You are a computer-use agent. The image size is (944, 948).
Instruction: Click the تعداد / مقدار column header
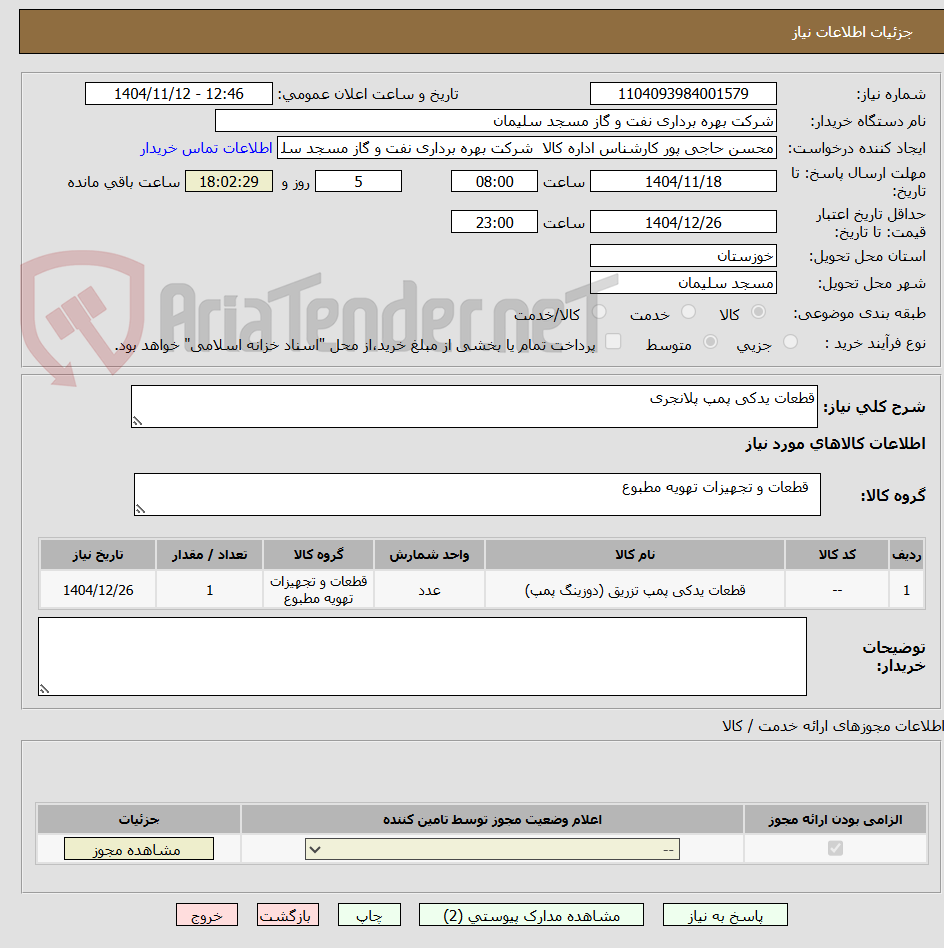click(209, 555)
